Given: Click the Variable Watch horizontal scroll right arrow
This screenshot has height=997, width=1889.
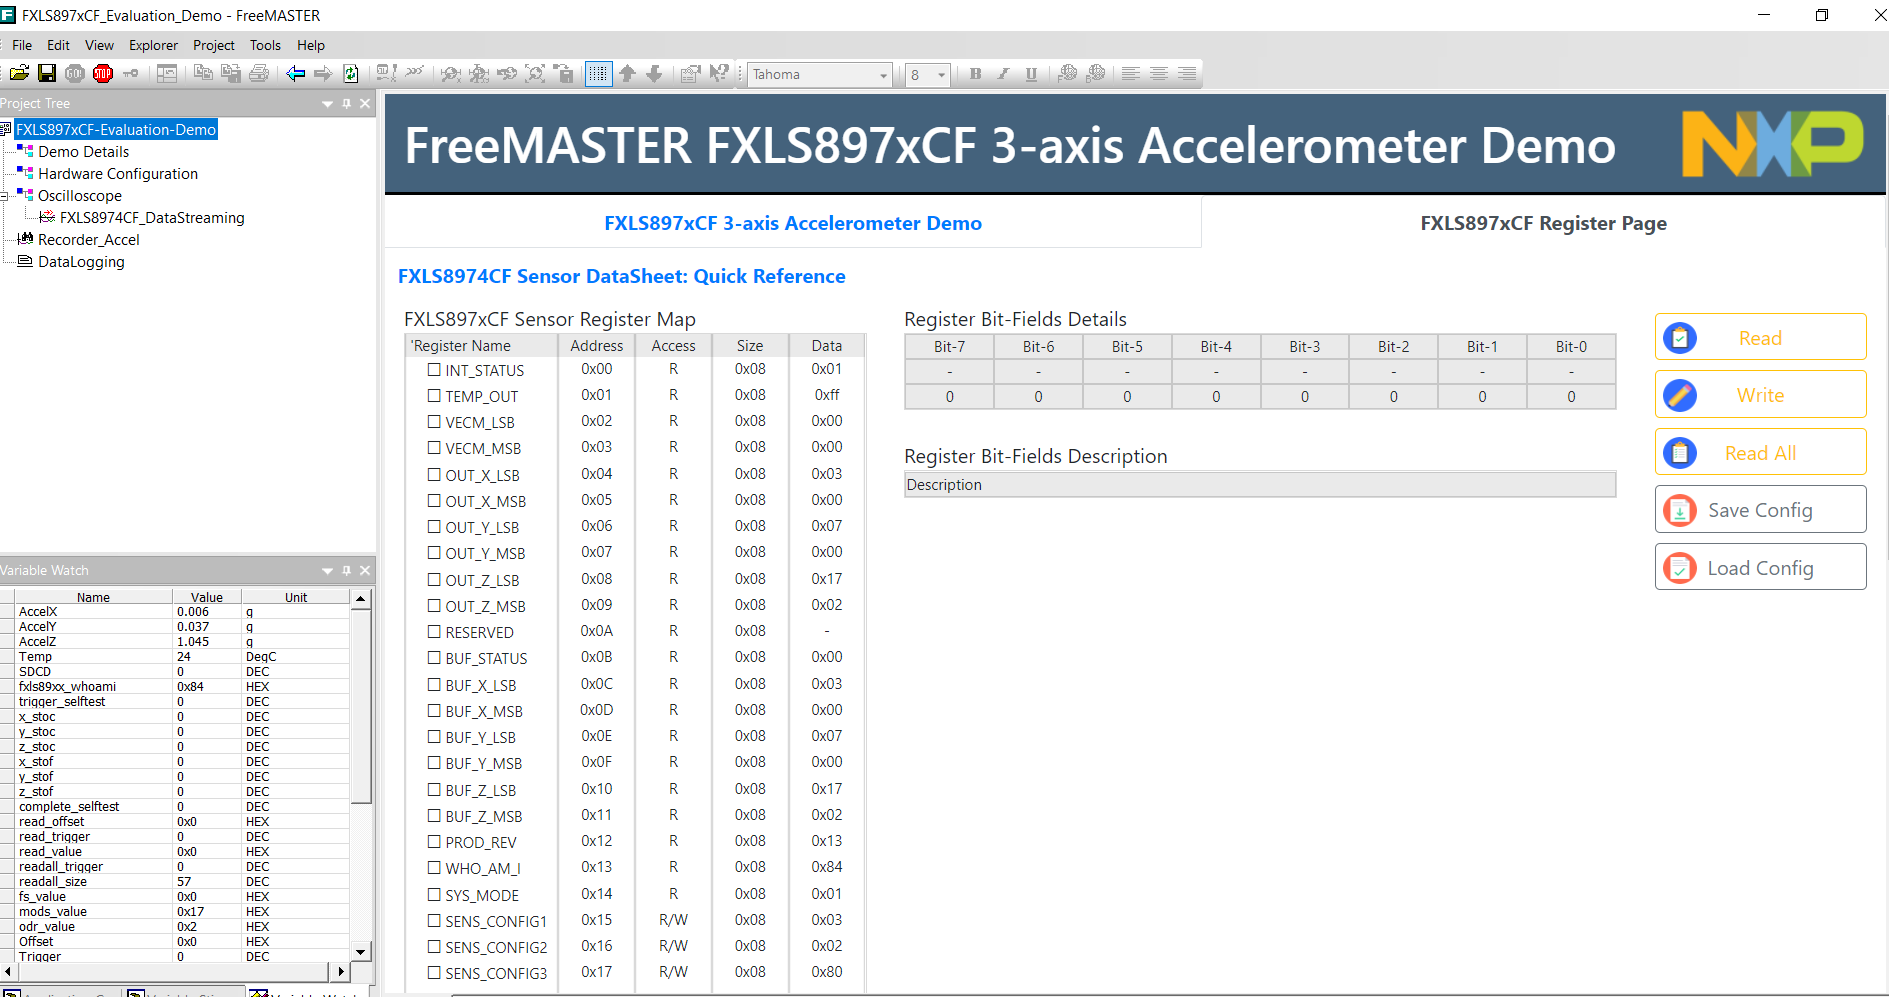Looking at the screenshot, I should point(340,971).
